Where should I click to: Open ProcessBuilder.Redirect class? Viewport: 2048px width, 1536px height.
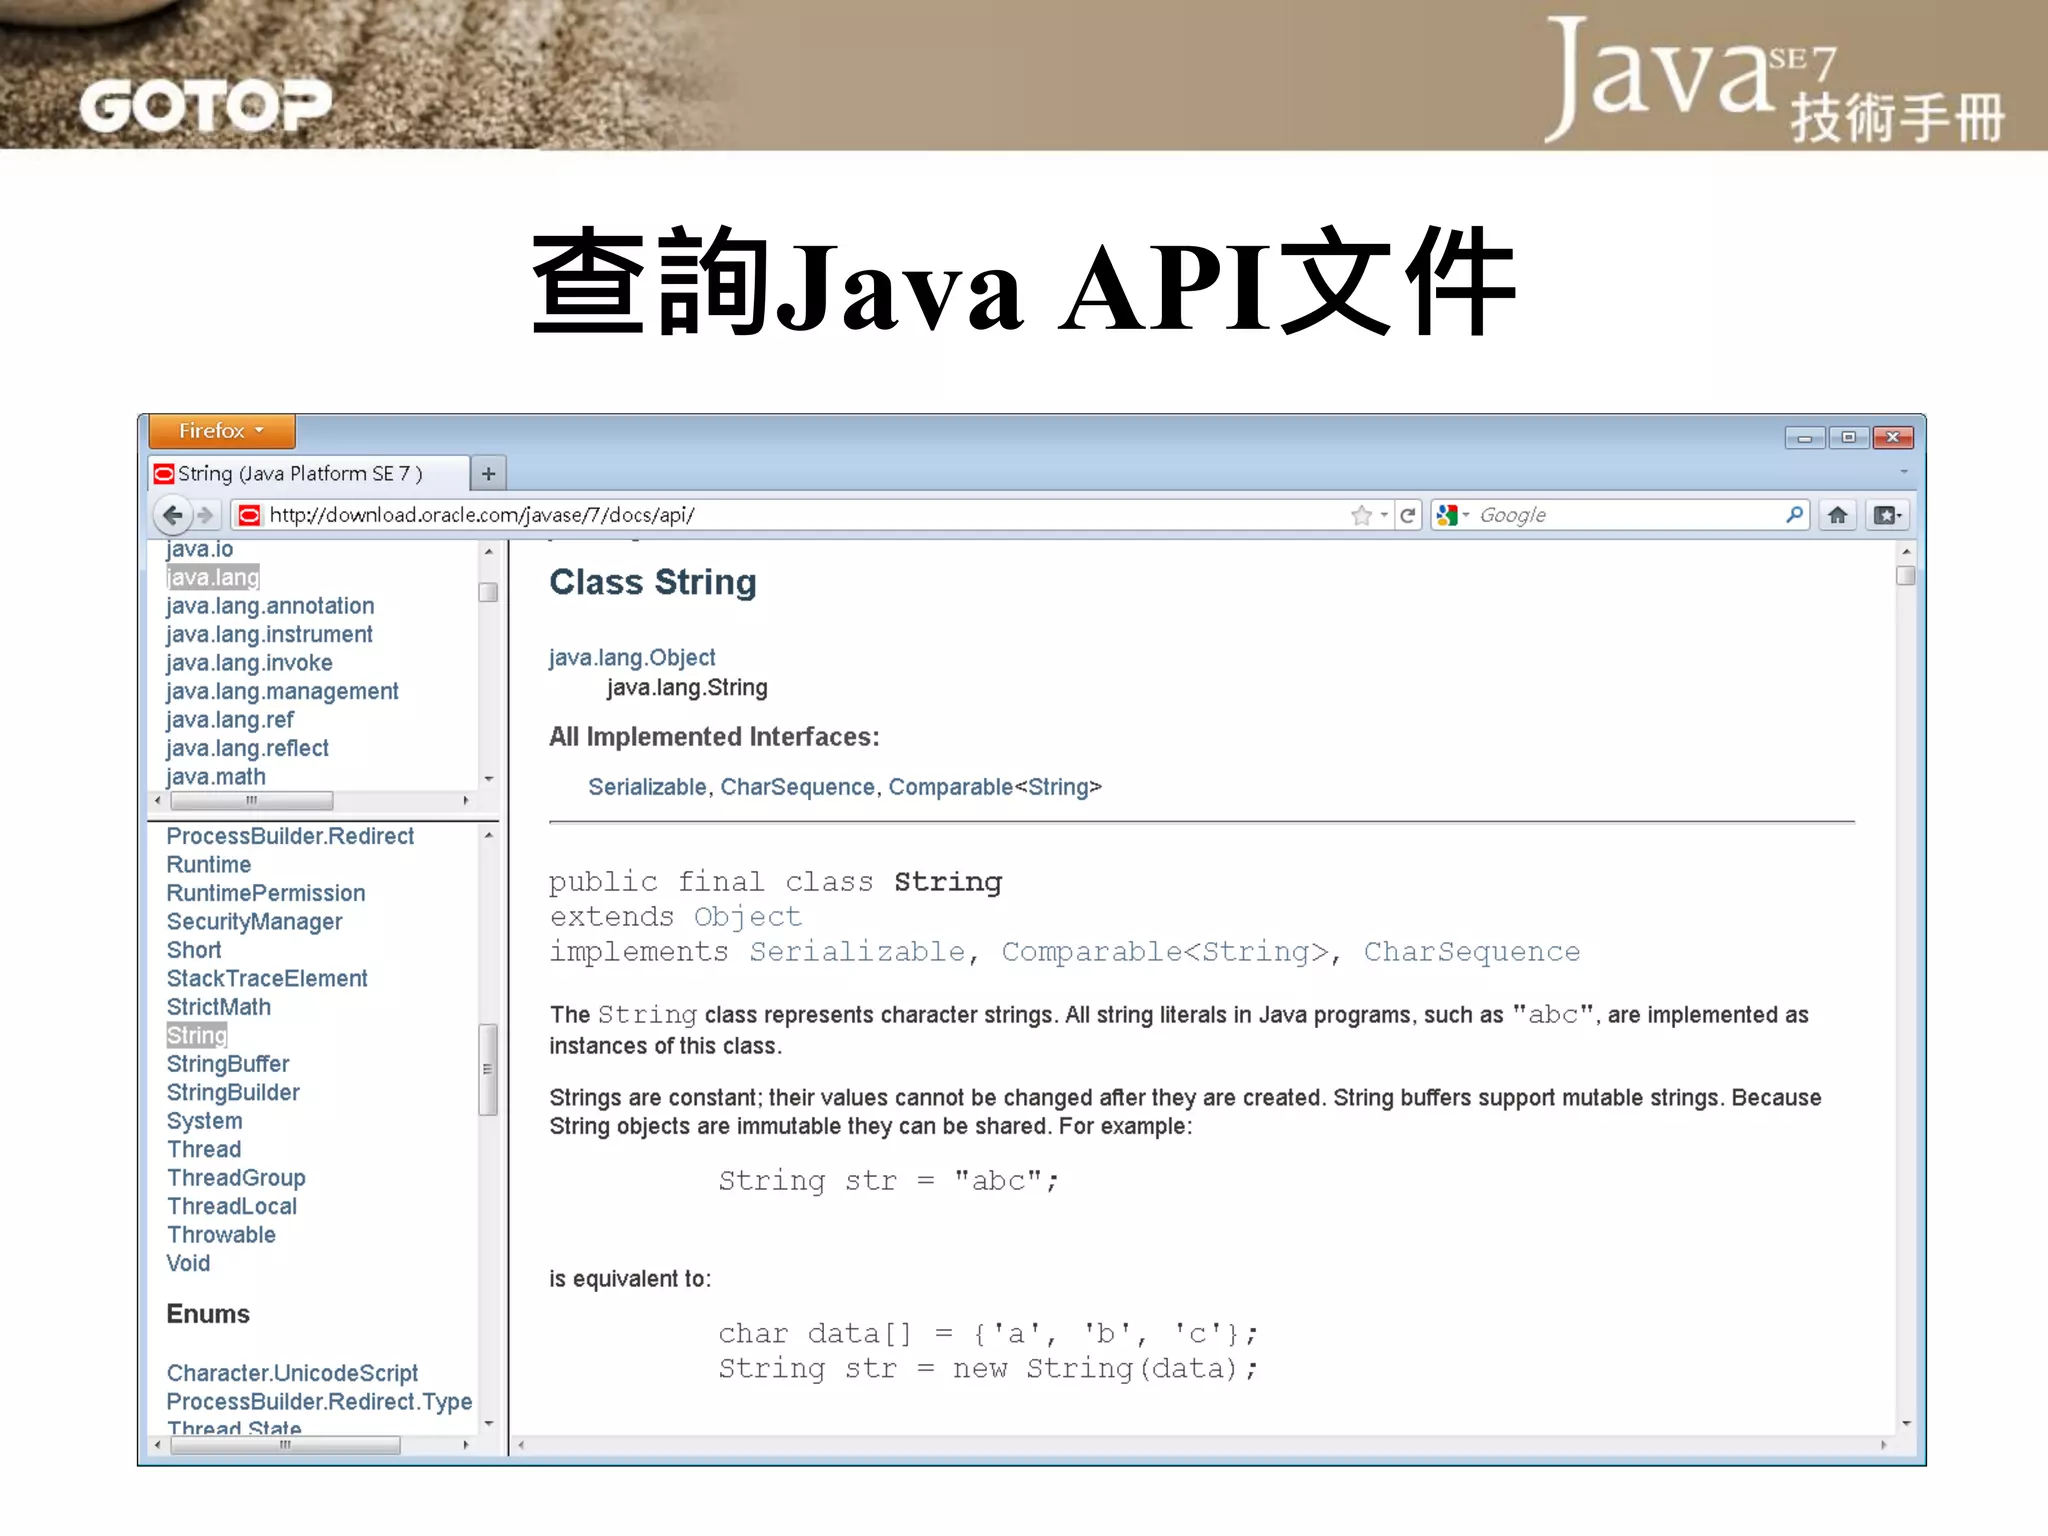tap(290, 836)
